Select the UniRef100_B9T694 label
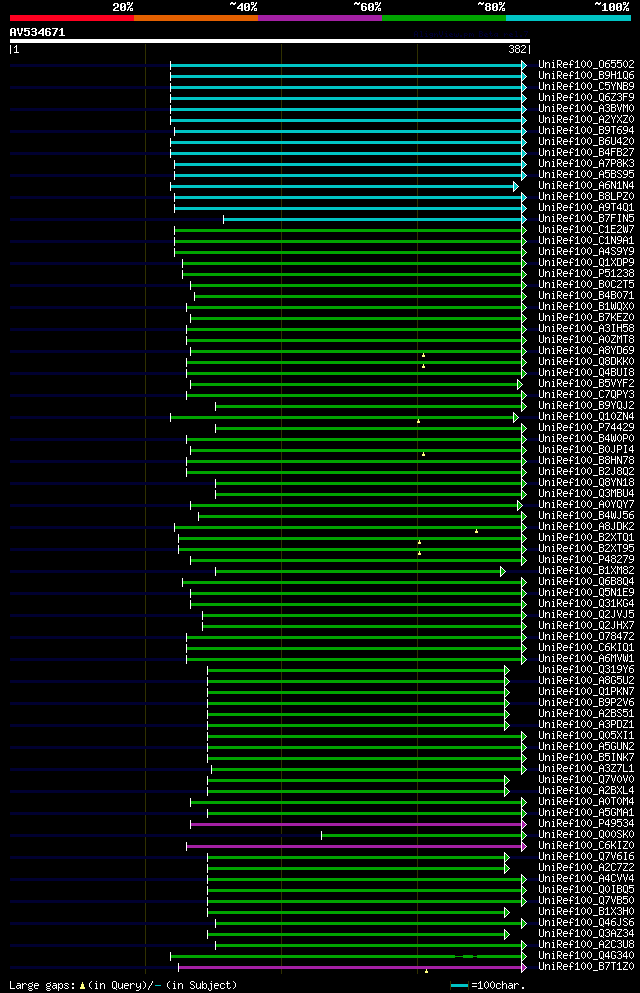Image resolution: width=640 pixels, height=993 pixels. (x=586, y=130)
